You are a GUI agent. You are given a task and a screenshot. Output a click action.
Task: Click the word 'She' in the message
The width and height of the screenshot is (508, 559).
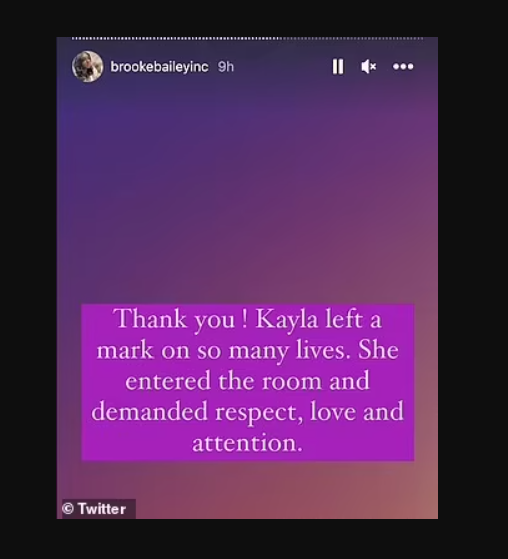(378, 349)
